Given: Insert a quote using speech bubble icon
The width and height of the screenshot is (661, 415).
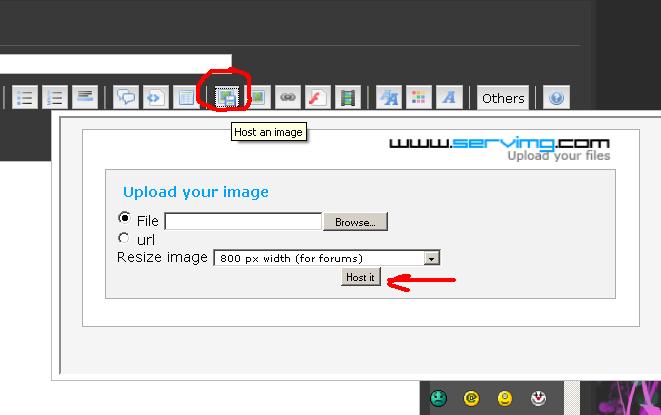Looking at the screenshot, I should click(x=126, y=97).
